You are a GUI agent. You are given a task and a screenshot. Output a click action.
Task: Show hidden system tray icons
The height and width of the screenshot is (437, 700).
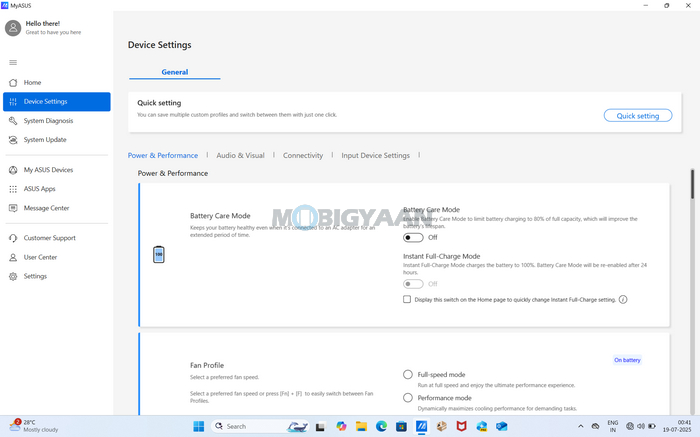tap(580, 426)
